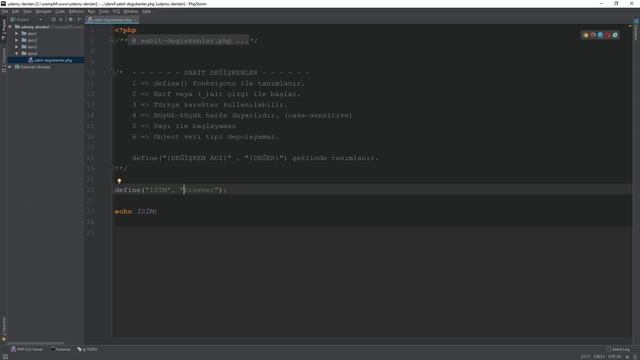Fold the SABİT DEĞİŞKENLER comment block
This screenshot has height=360, width=640.
coord(112,73)
